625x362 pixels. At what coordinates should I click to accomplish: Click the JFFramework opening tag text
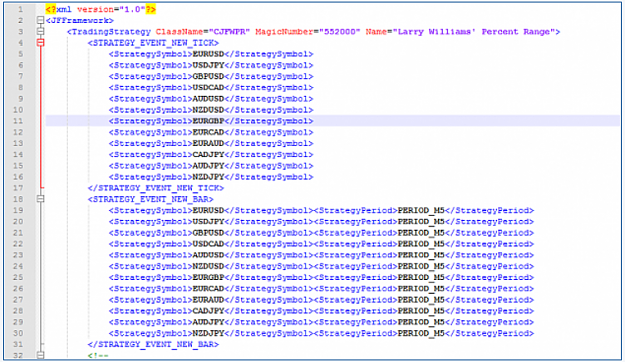[80, 20]
